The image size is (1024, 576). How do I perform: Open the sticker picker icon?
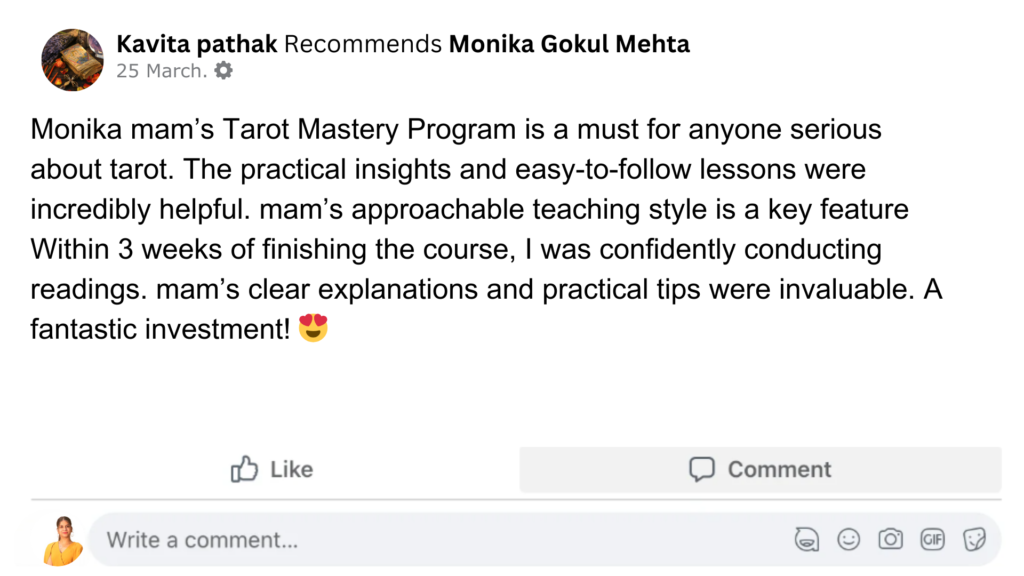974,540
